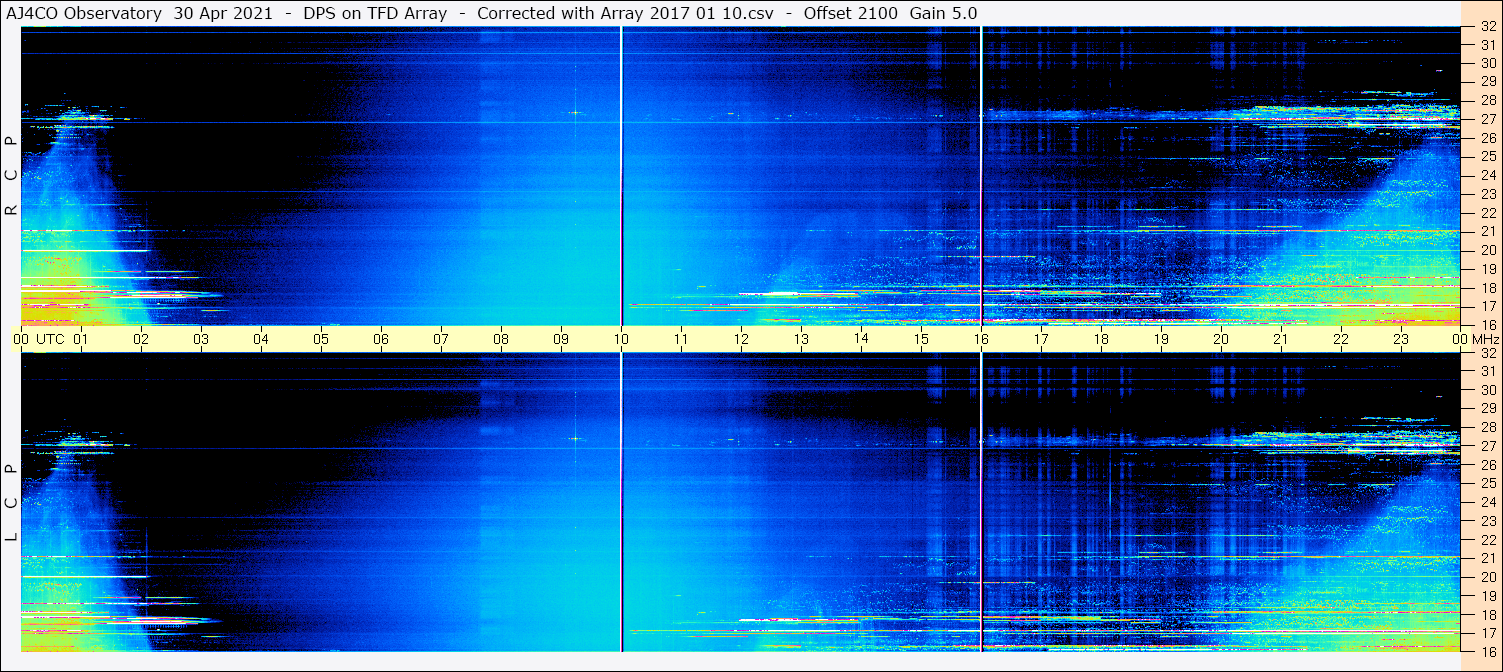Select the 23 hour mark on time axis
The image size is (1503, 672).
click(1401, 339)
